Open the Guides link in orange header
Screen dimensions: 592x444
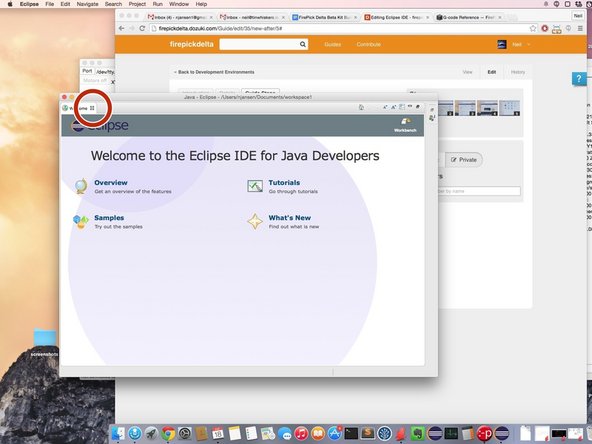point(333,45)
